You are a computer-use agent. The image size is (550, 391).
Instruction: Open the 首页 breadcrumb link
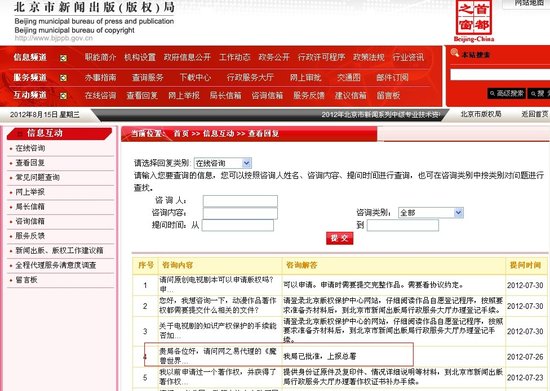click(181, 134)
